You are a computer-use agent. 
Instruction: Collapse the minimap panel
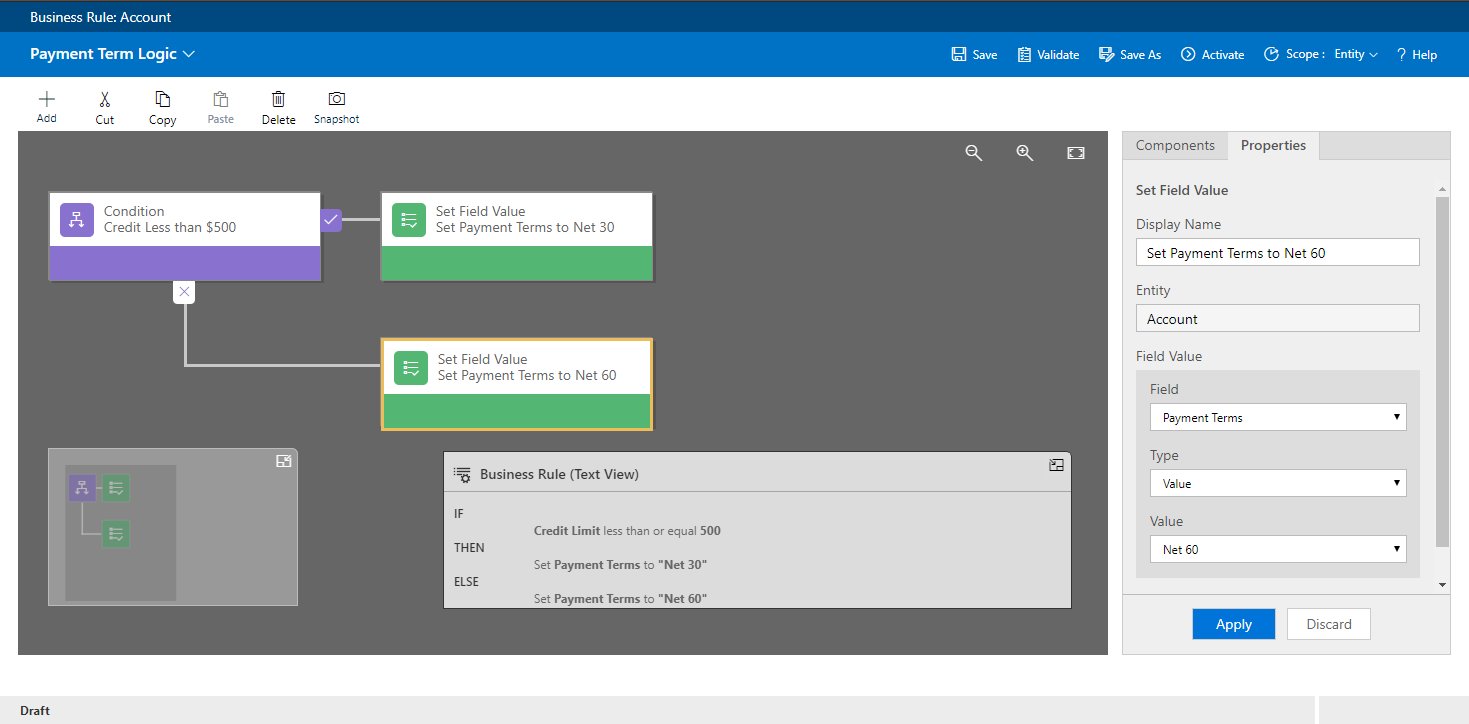click(283, 461)
